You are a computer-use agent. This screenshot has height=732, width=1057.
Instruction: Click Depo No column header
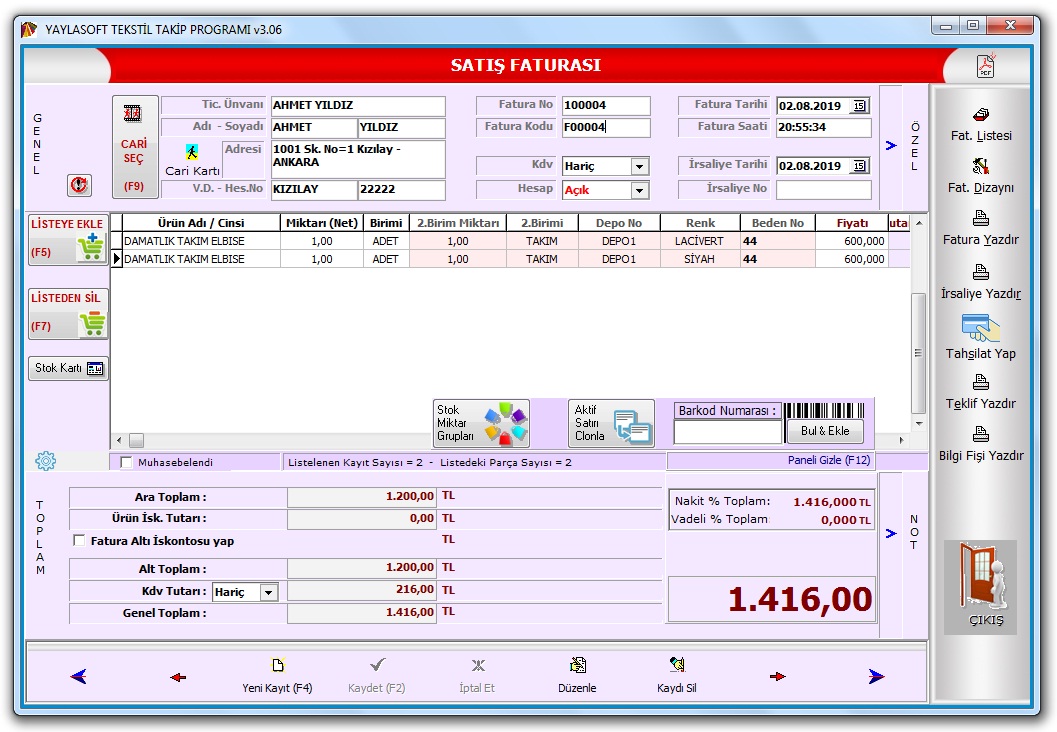[619, 222]
